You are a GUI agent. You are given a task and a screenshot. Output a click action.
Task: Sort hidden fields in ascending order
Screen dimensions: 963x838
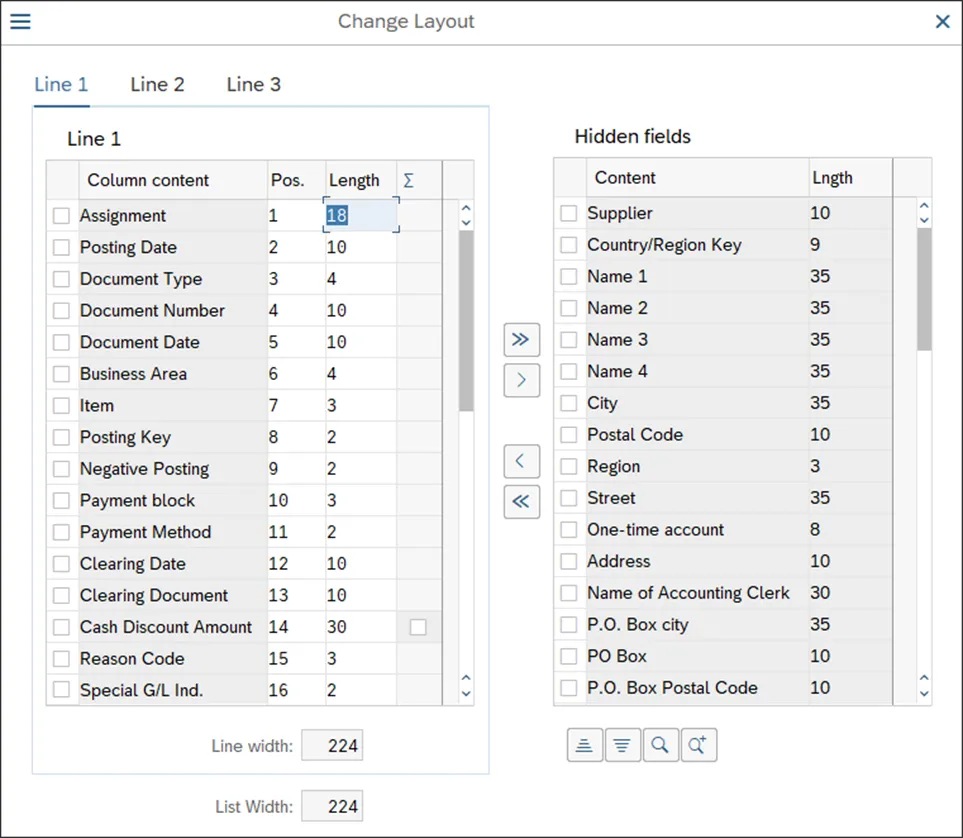[x=585, y=745]
